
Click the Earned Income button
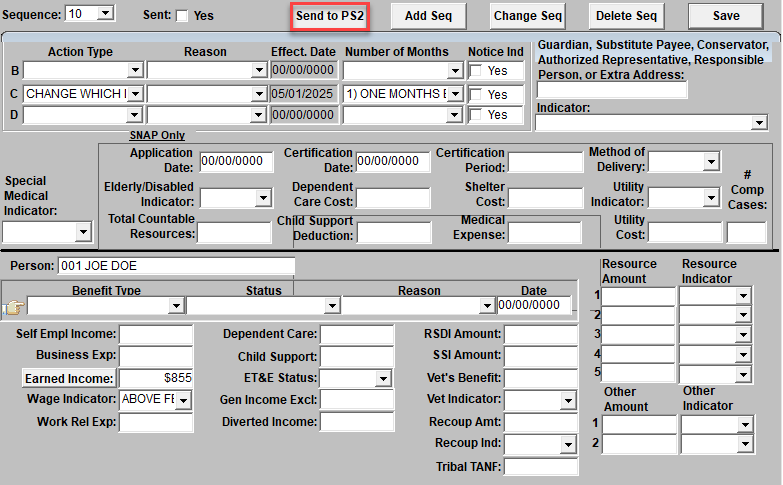point(69,379)
